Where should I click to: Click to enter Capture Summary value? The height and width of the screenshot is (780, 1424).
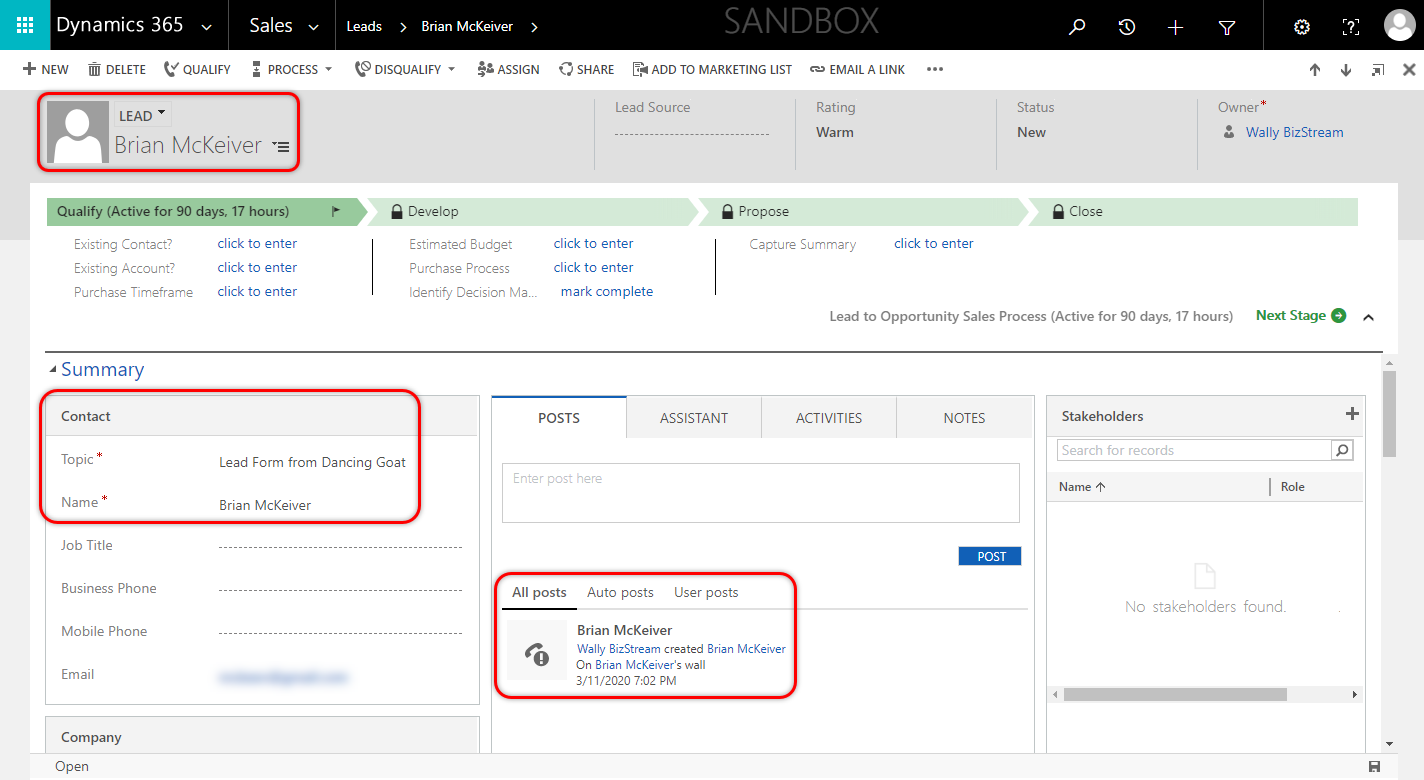point(933,243)
